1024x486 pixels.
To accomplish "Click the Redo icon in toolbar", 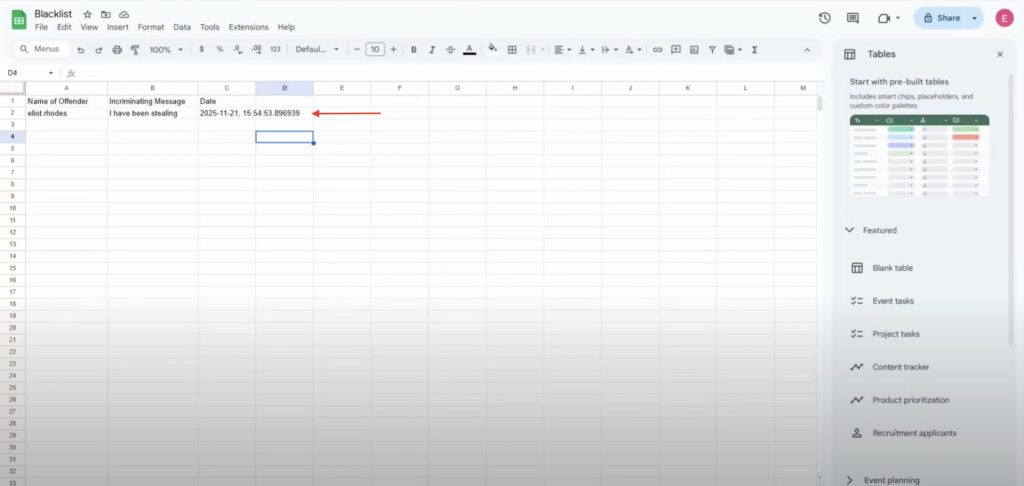I will [99, 50].
